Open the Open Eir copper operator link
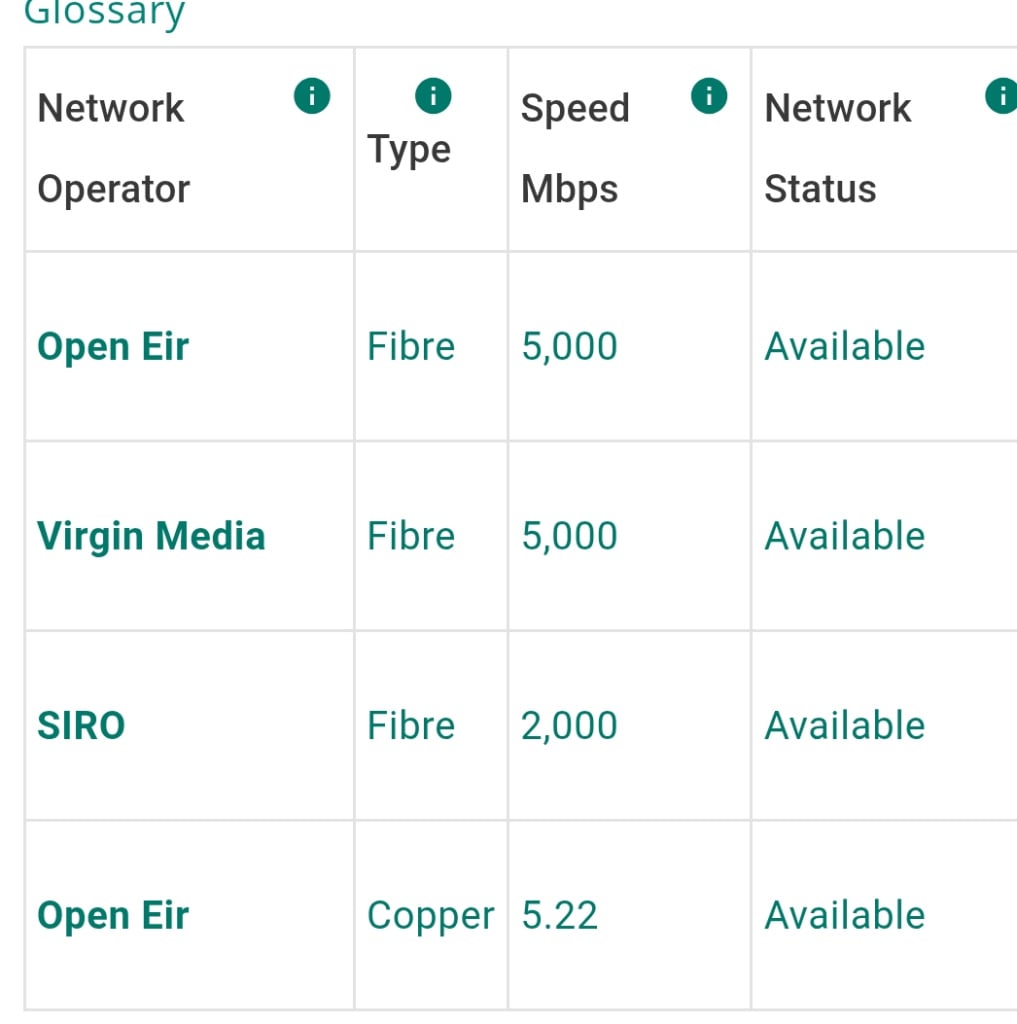The height and width of the screenshot is (1024, 1017). point(113,916)
